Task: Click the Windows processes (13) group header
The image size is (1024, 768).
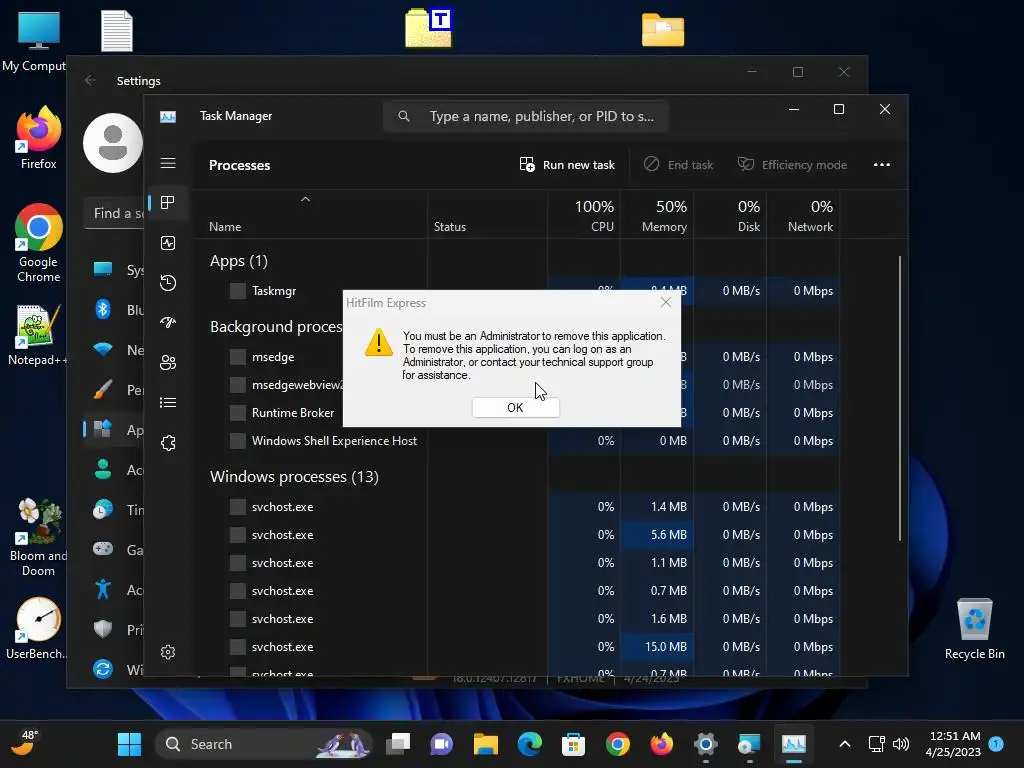Action: point(294,477)
